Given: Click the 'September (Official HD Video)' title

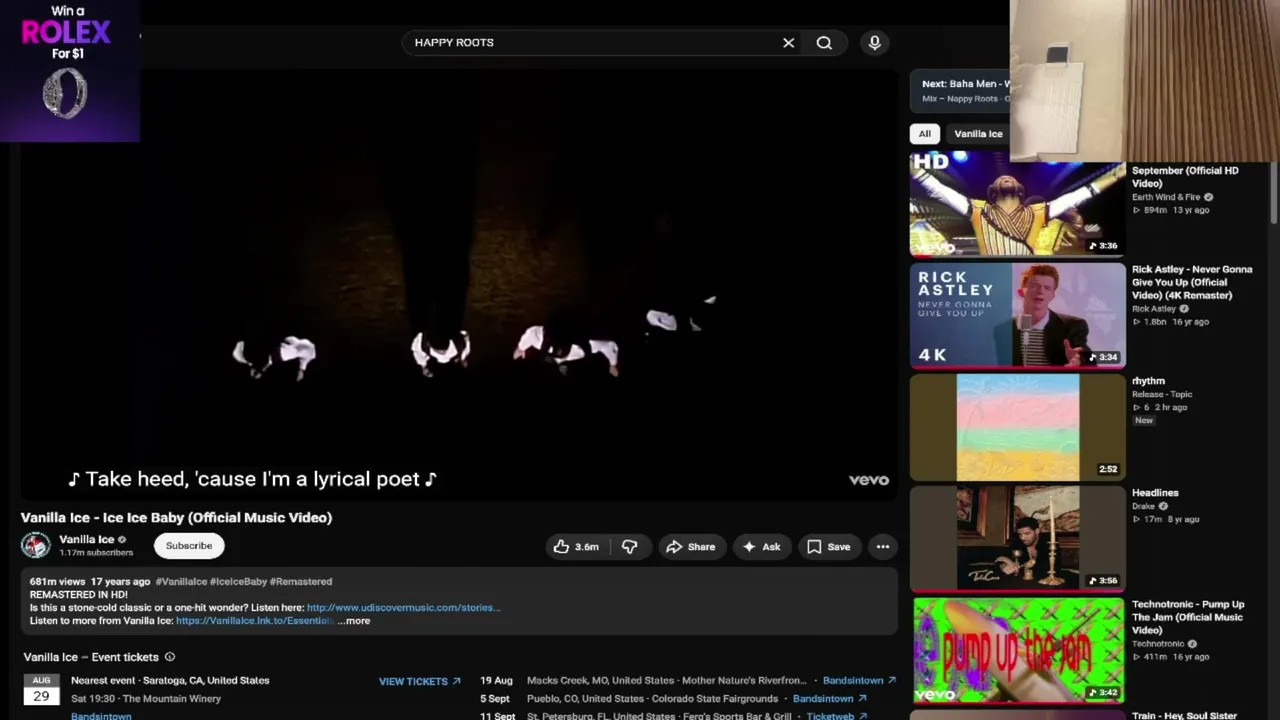Looking at the screenshot, I should (x=1185, y=177).
